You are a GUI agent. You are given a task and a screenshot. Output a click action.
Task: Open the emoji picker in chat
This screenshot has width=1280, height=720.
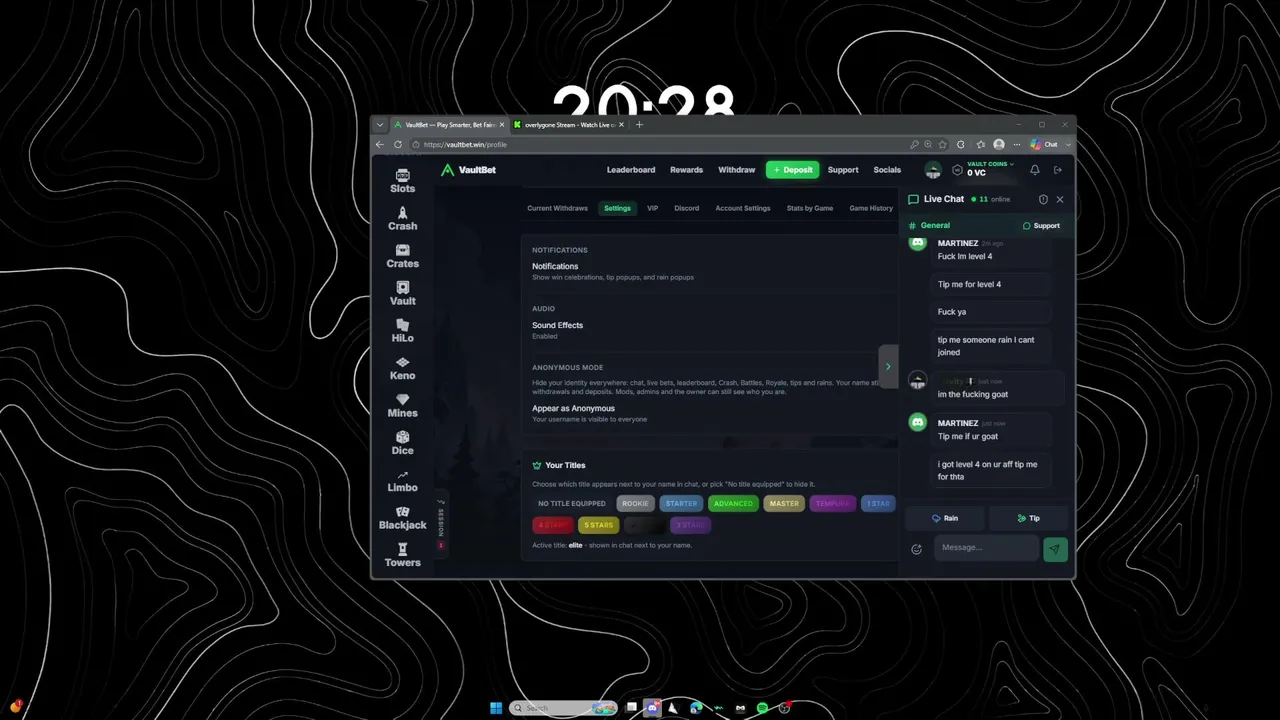click(917, 548)
